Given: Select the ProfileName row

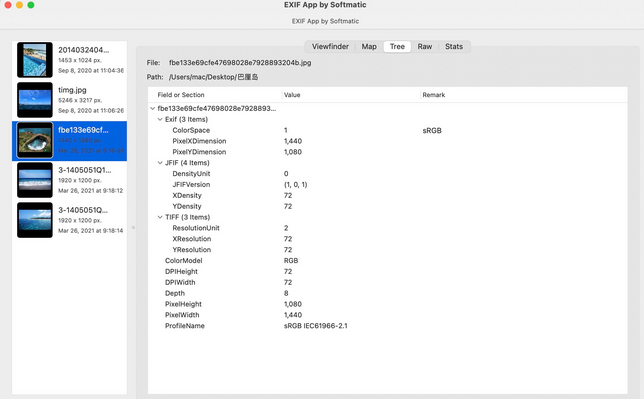Looking at the screenshot, I should point(388,326).
